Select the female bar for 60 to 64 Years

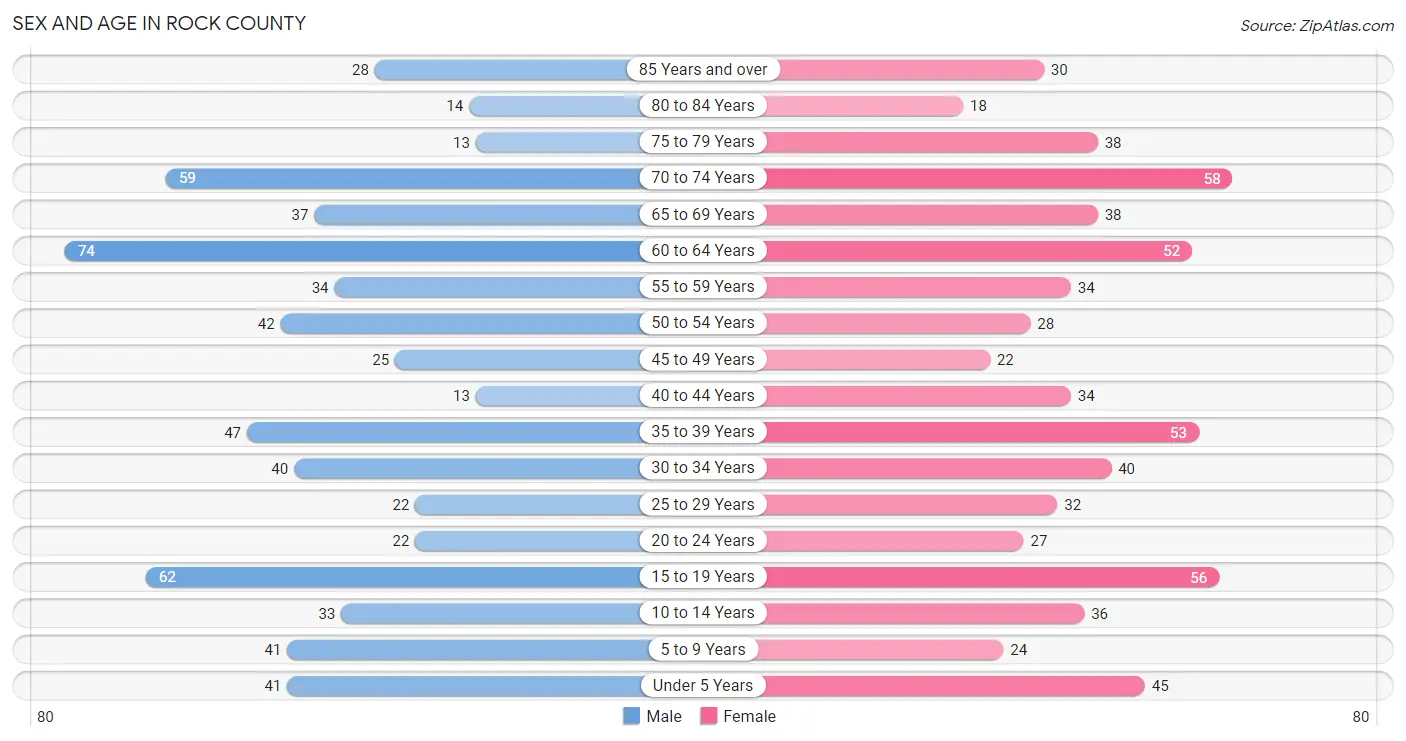coord(978,251)
